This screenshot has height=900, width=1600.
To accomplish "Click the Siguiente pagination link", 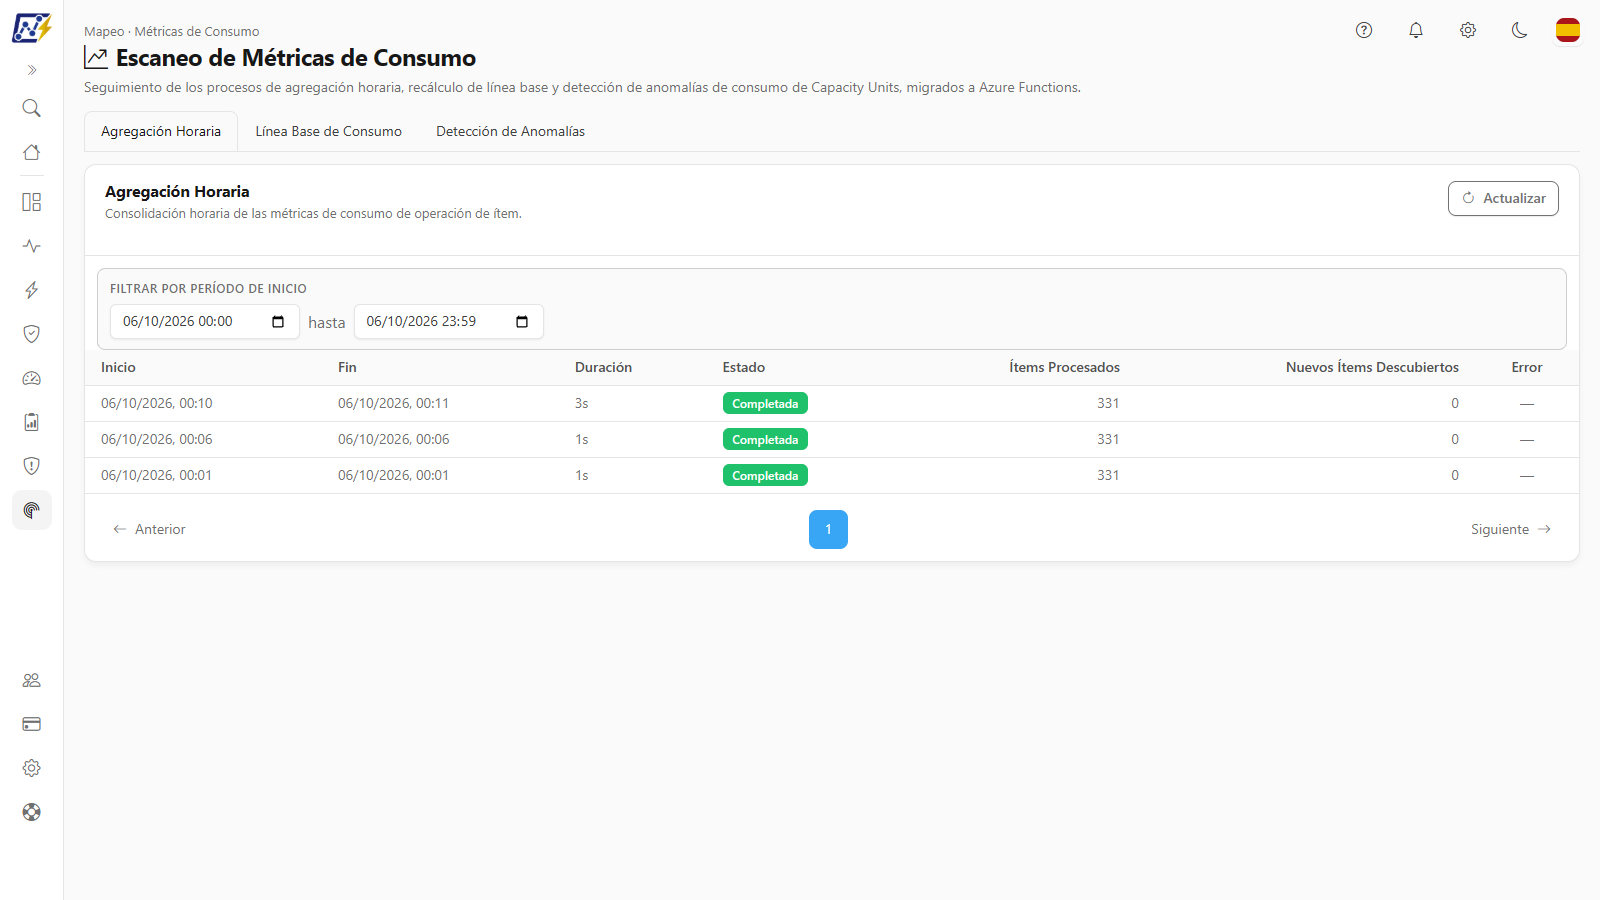I will point(1511,529).
